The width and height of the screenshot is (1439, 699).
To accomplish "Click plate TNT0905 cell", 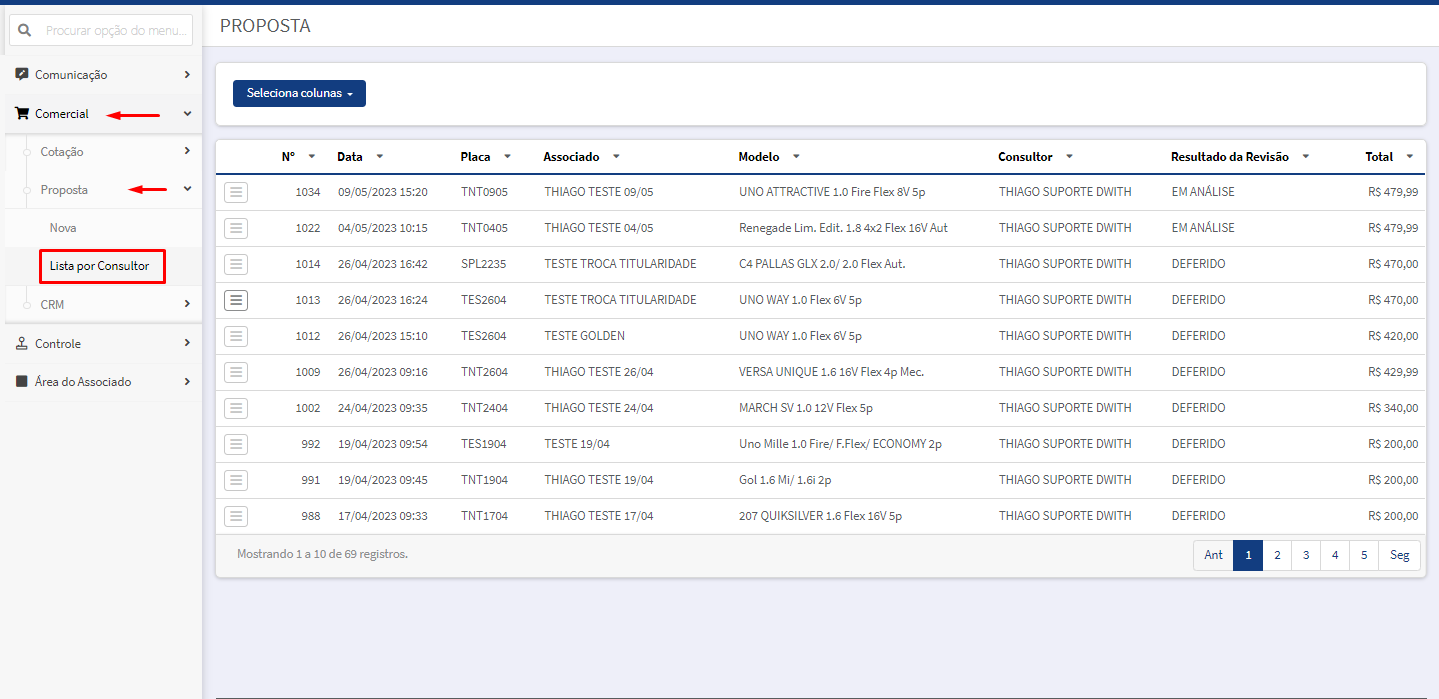I will pos(484,192).
